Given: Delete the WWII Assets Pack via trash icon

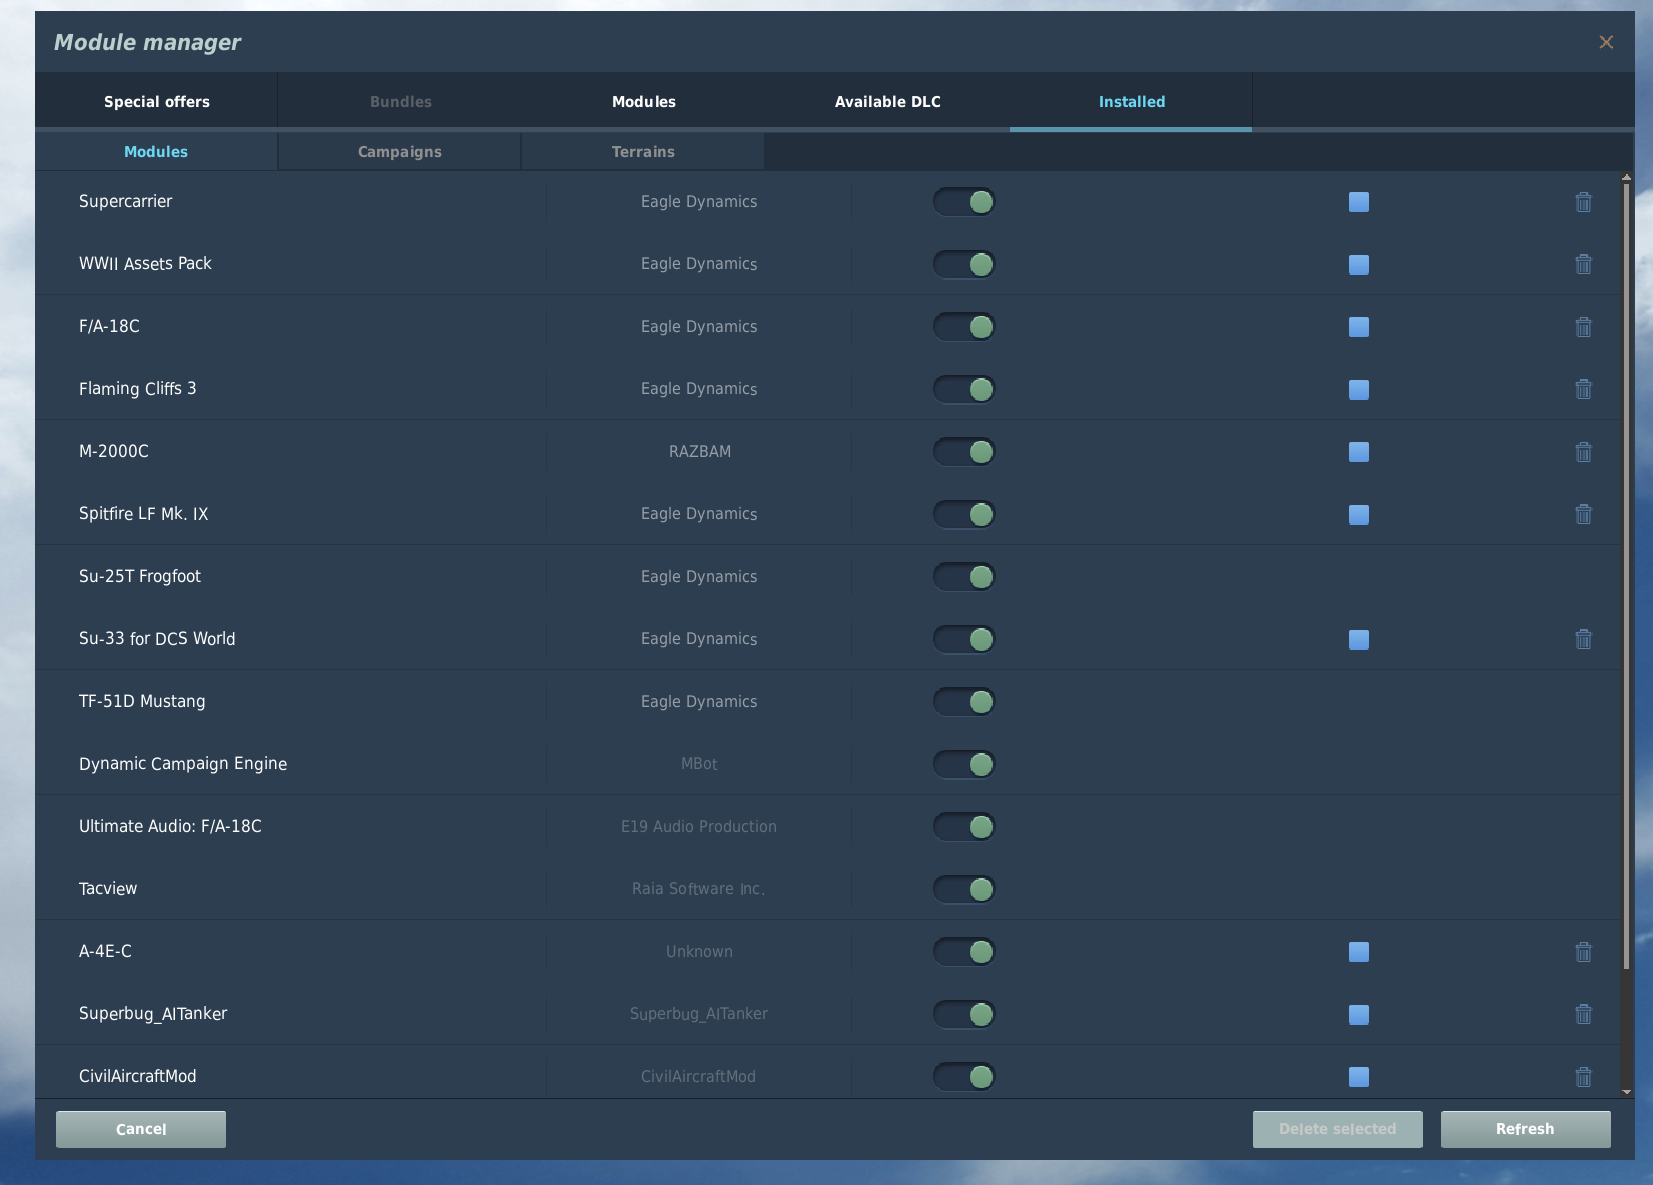Looking at the screenshot, I should [x=1583, y=264].
